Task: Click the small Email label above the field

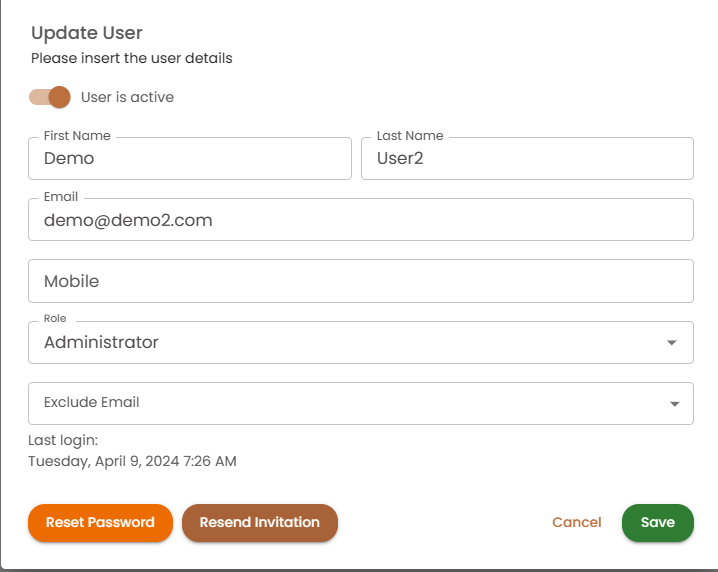Action: (x=61, y=197)
